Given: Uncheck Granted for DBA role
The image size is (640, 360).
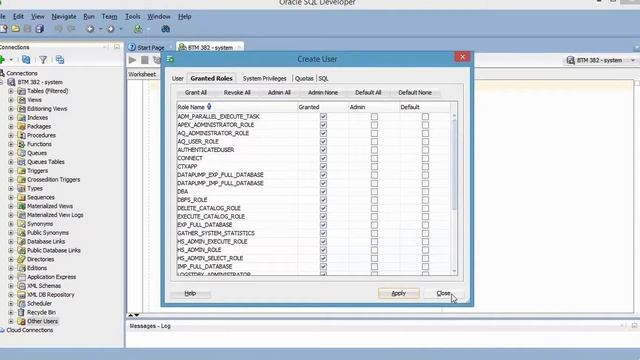Looking at the screenshot, I should pyautogui.click(x=323, y=191).
